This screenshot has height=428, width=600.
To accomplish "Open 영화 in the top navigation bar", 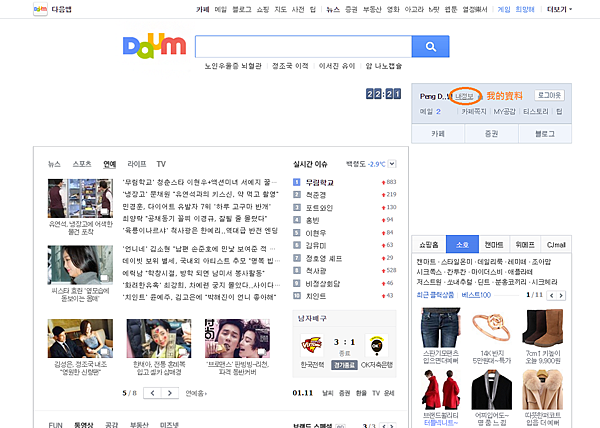I will (x=393, y=9).
